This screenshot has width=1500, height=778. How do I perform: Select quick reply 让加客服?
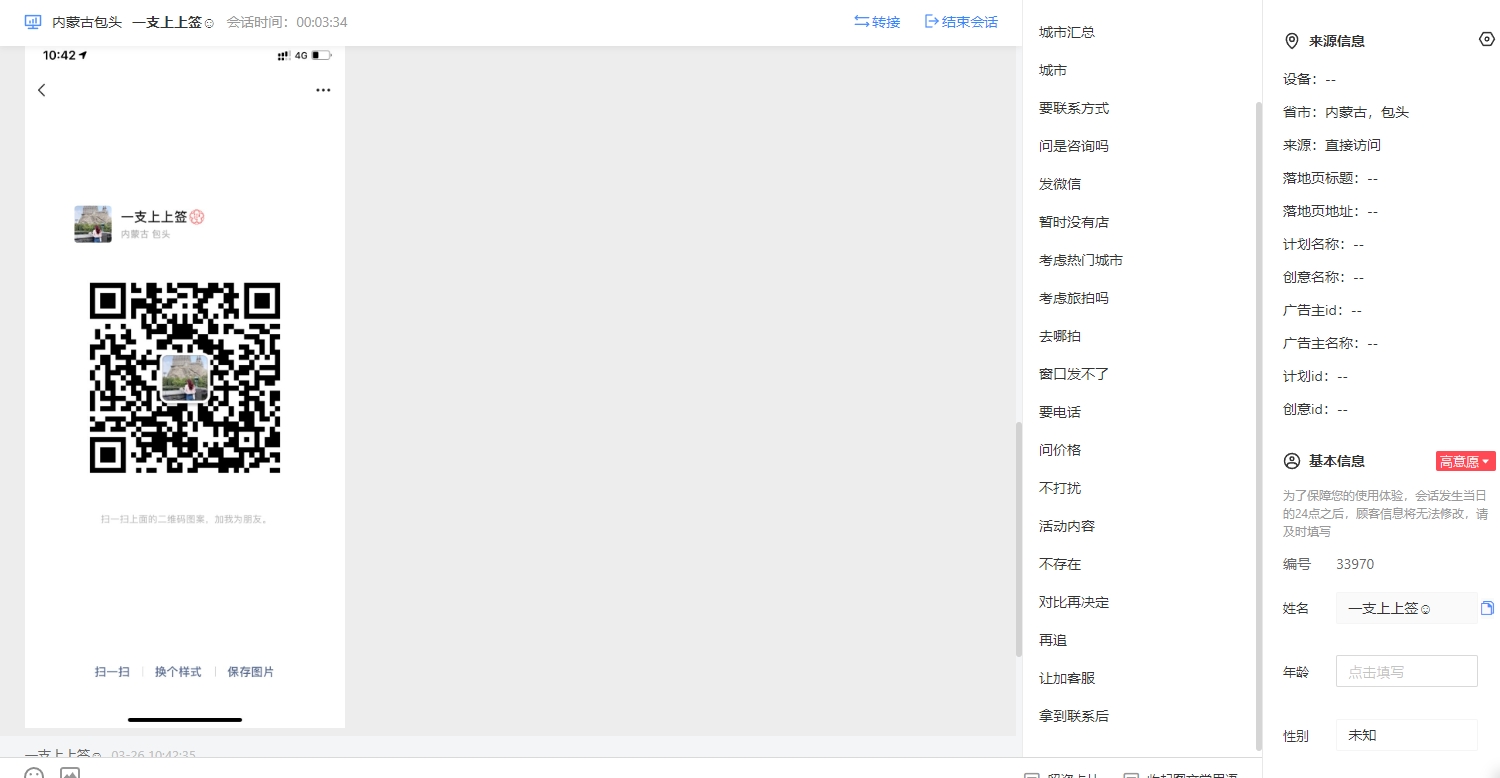[x=1067, y=678]
